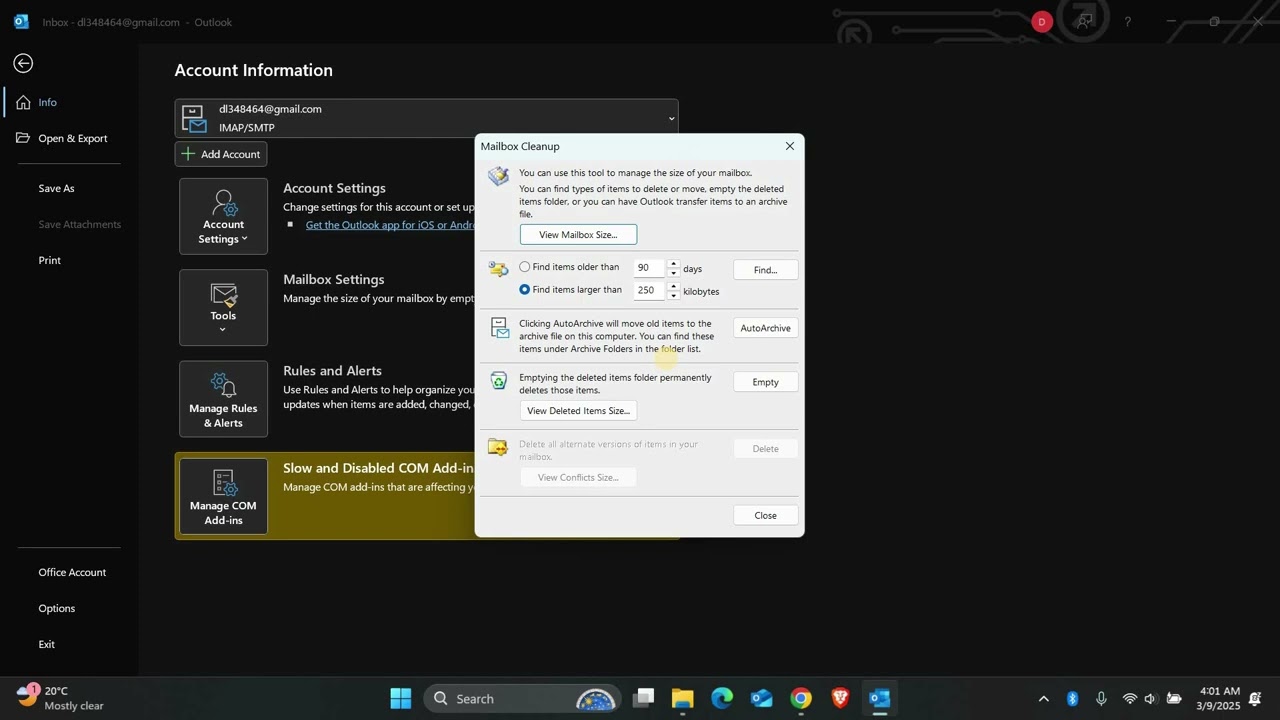Click the Add Account button
1280x720 pixels.
221,154
